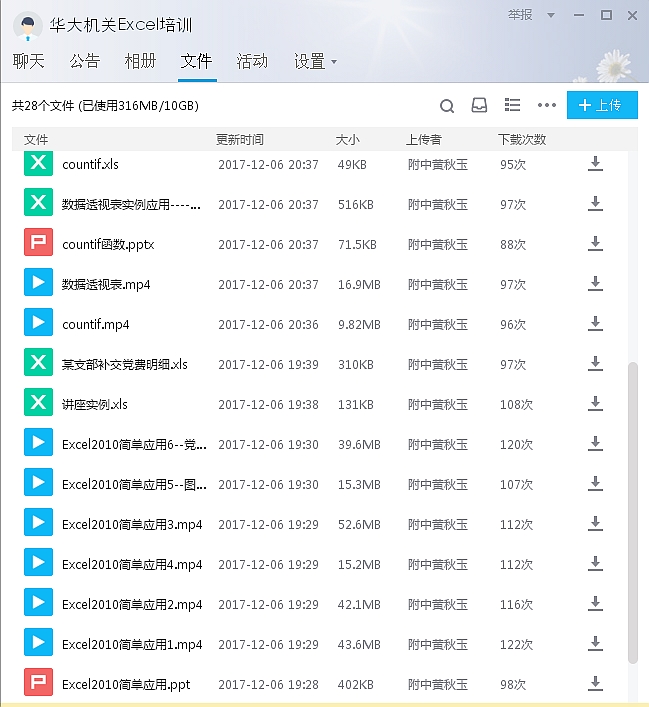The height and width of the screenshot is (707, 649).
Task: Open the inbox tray icon in toolbar
Action: 480,105
